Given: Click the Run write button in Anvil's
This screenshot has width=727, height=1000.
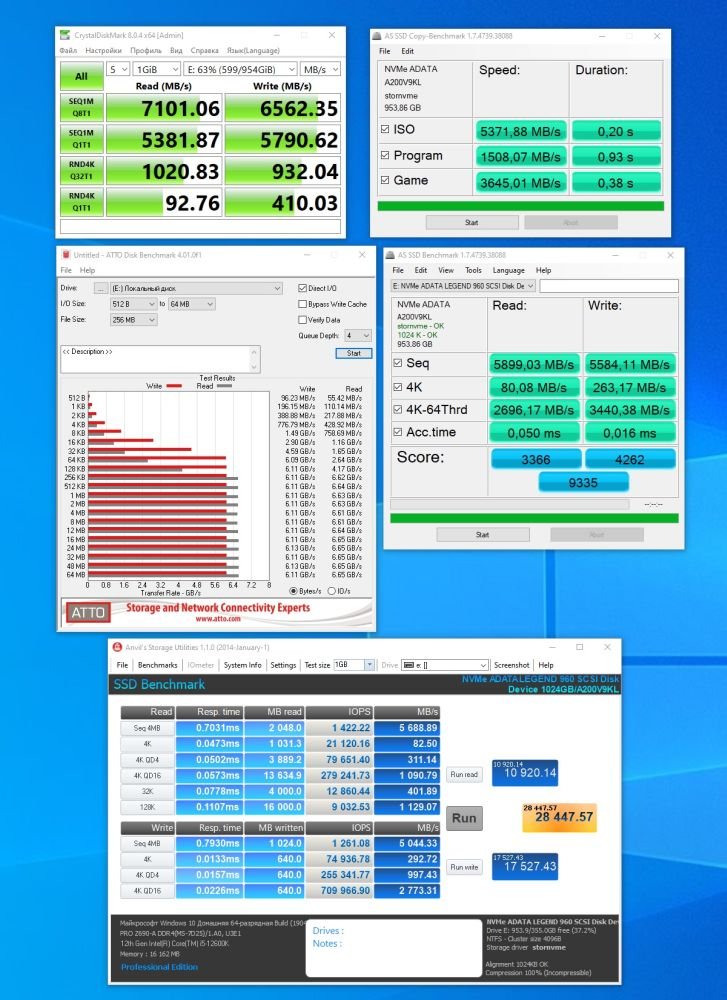Looking at the screenshot, I should coord(464,867).
